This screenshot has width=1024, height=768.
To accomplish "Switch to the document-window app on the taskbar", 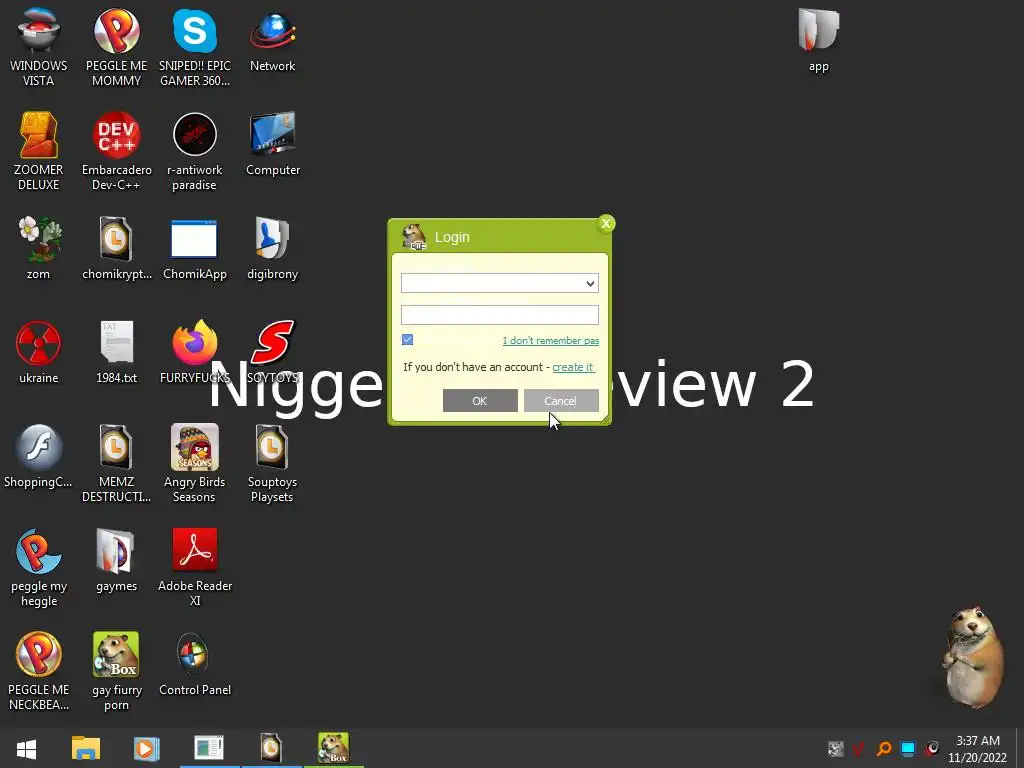I will 209,748.
